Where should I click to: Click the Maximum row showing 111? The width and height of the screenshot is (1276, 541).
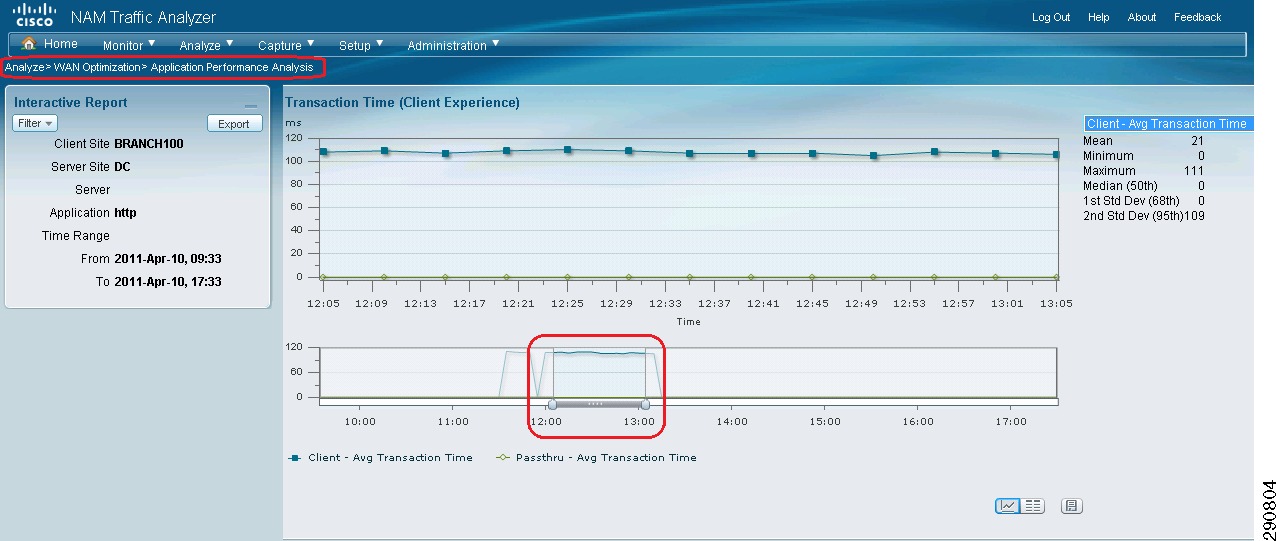tap(1144, 171)
